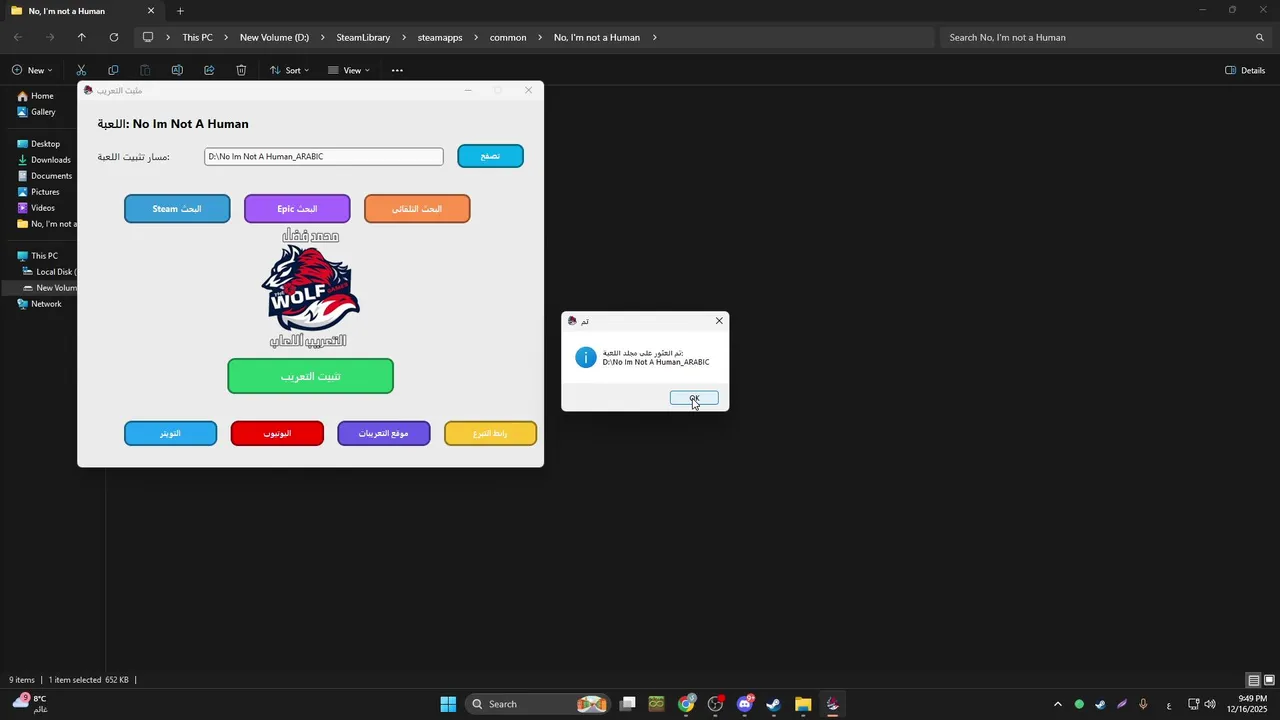The width and height of the screenshot is (1280, 720).
Task: Open Pictures in the navigation pane
Action: 45,192
